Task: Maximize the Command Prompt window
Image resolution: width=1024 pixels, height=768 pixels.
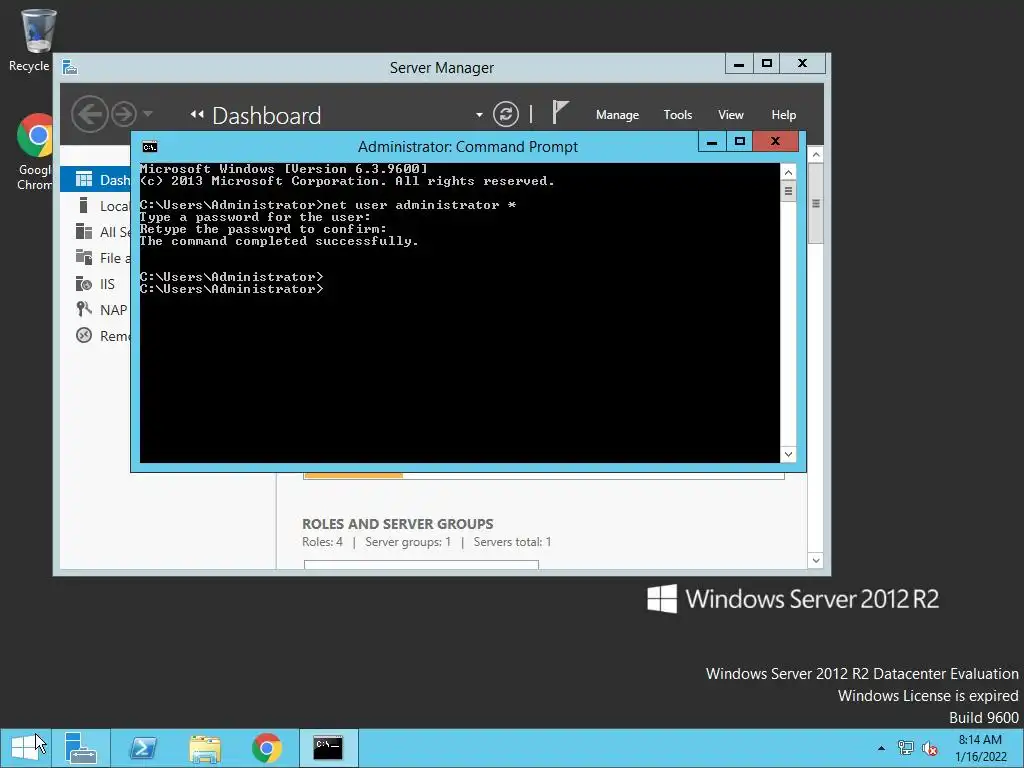Action: 739,141
